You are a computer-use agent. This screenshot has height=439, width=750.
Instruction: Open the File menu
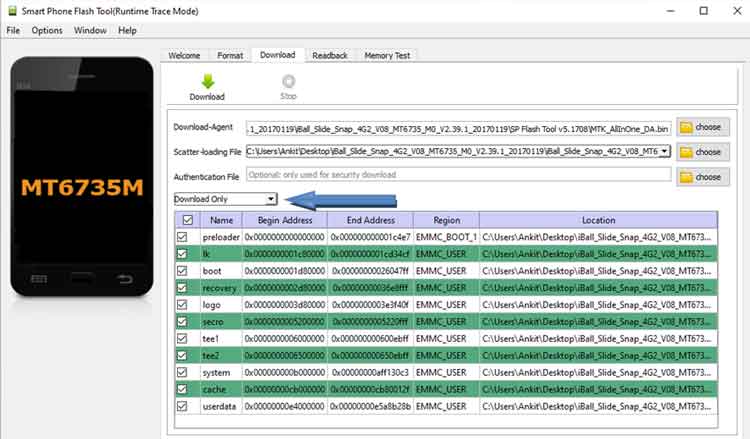13,30
